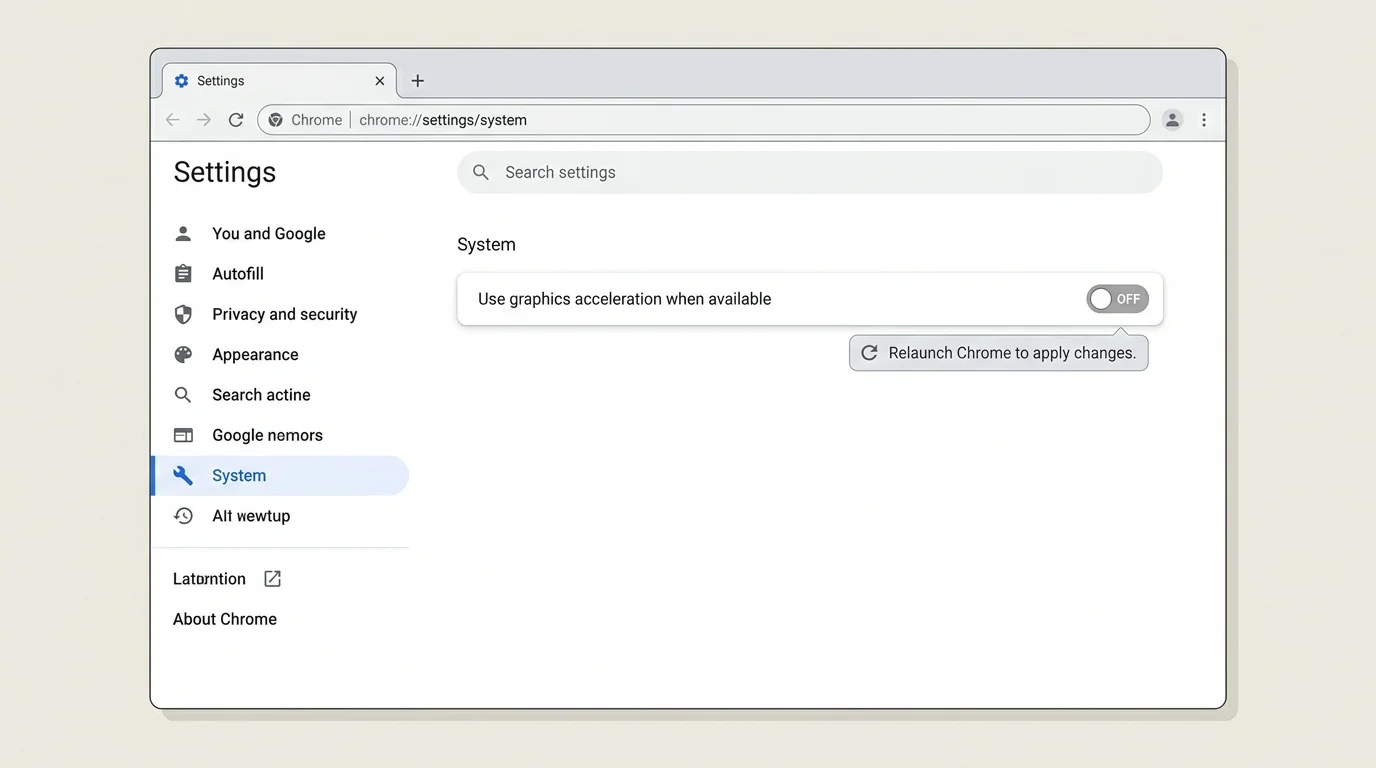
Task: Click the palette icon beside Appearance
Action: pyautogui.click(x=183, y=355)
